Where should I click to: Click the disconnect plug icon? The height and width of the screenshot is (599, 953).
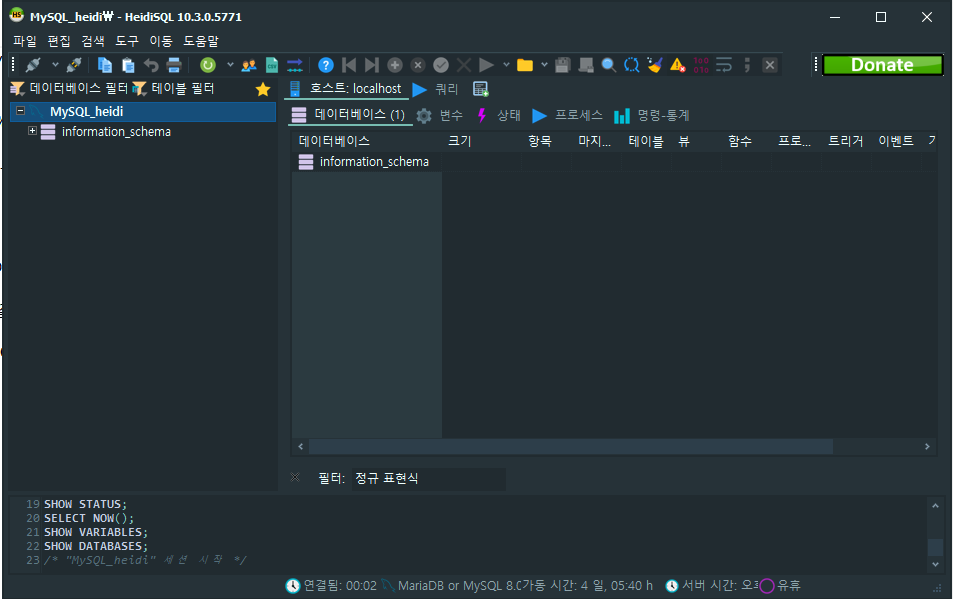[x=74, y=65]
